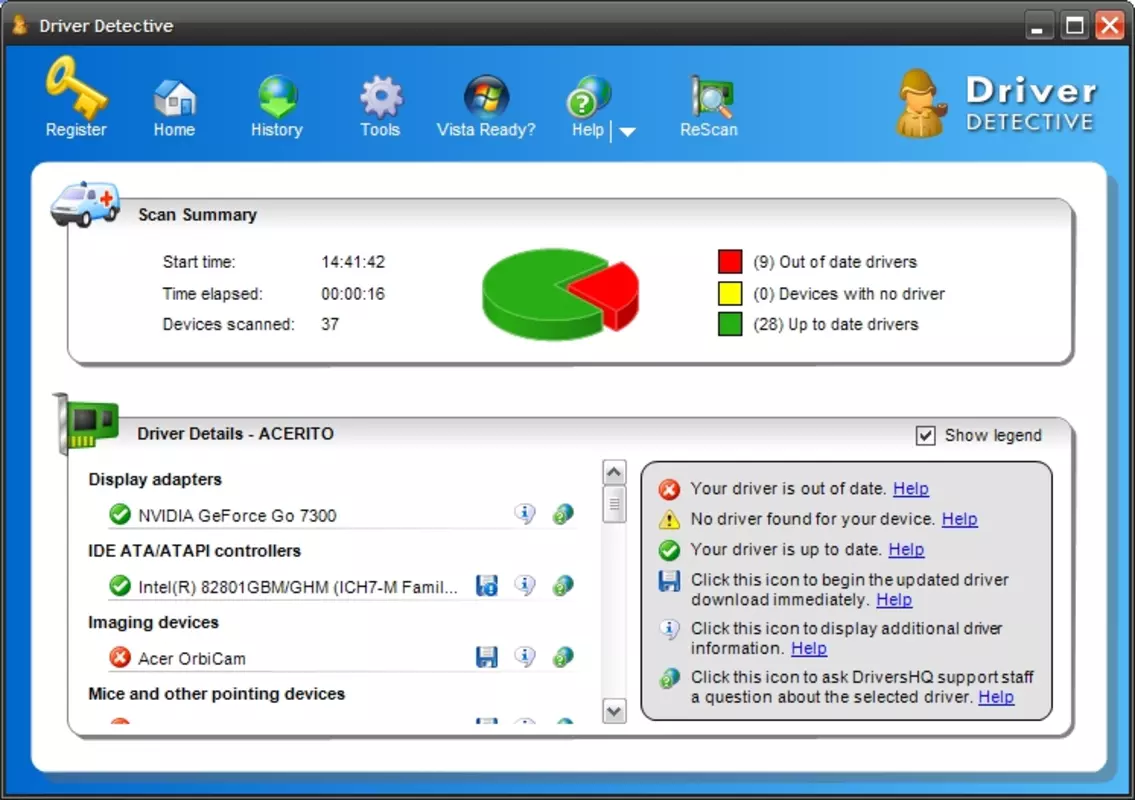
Task: Open Help link for no driver found
Action: pyautogui.click(x=959, y=519)
